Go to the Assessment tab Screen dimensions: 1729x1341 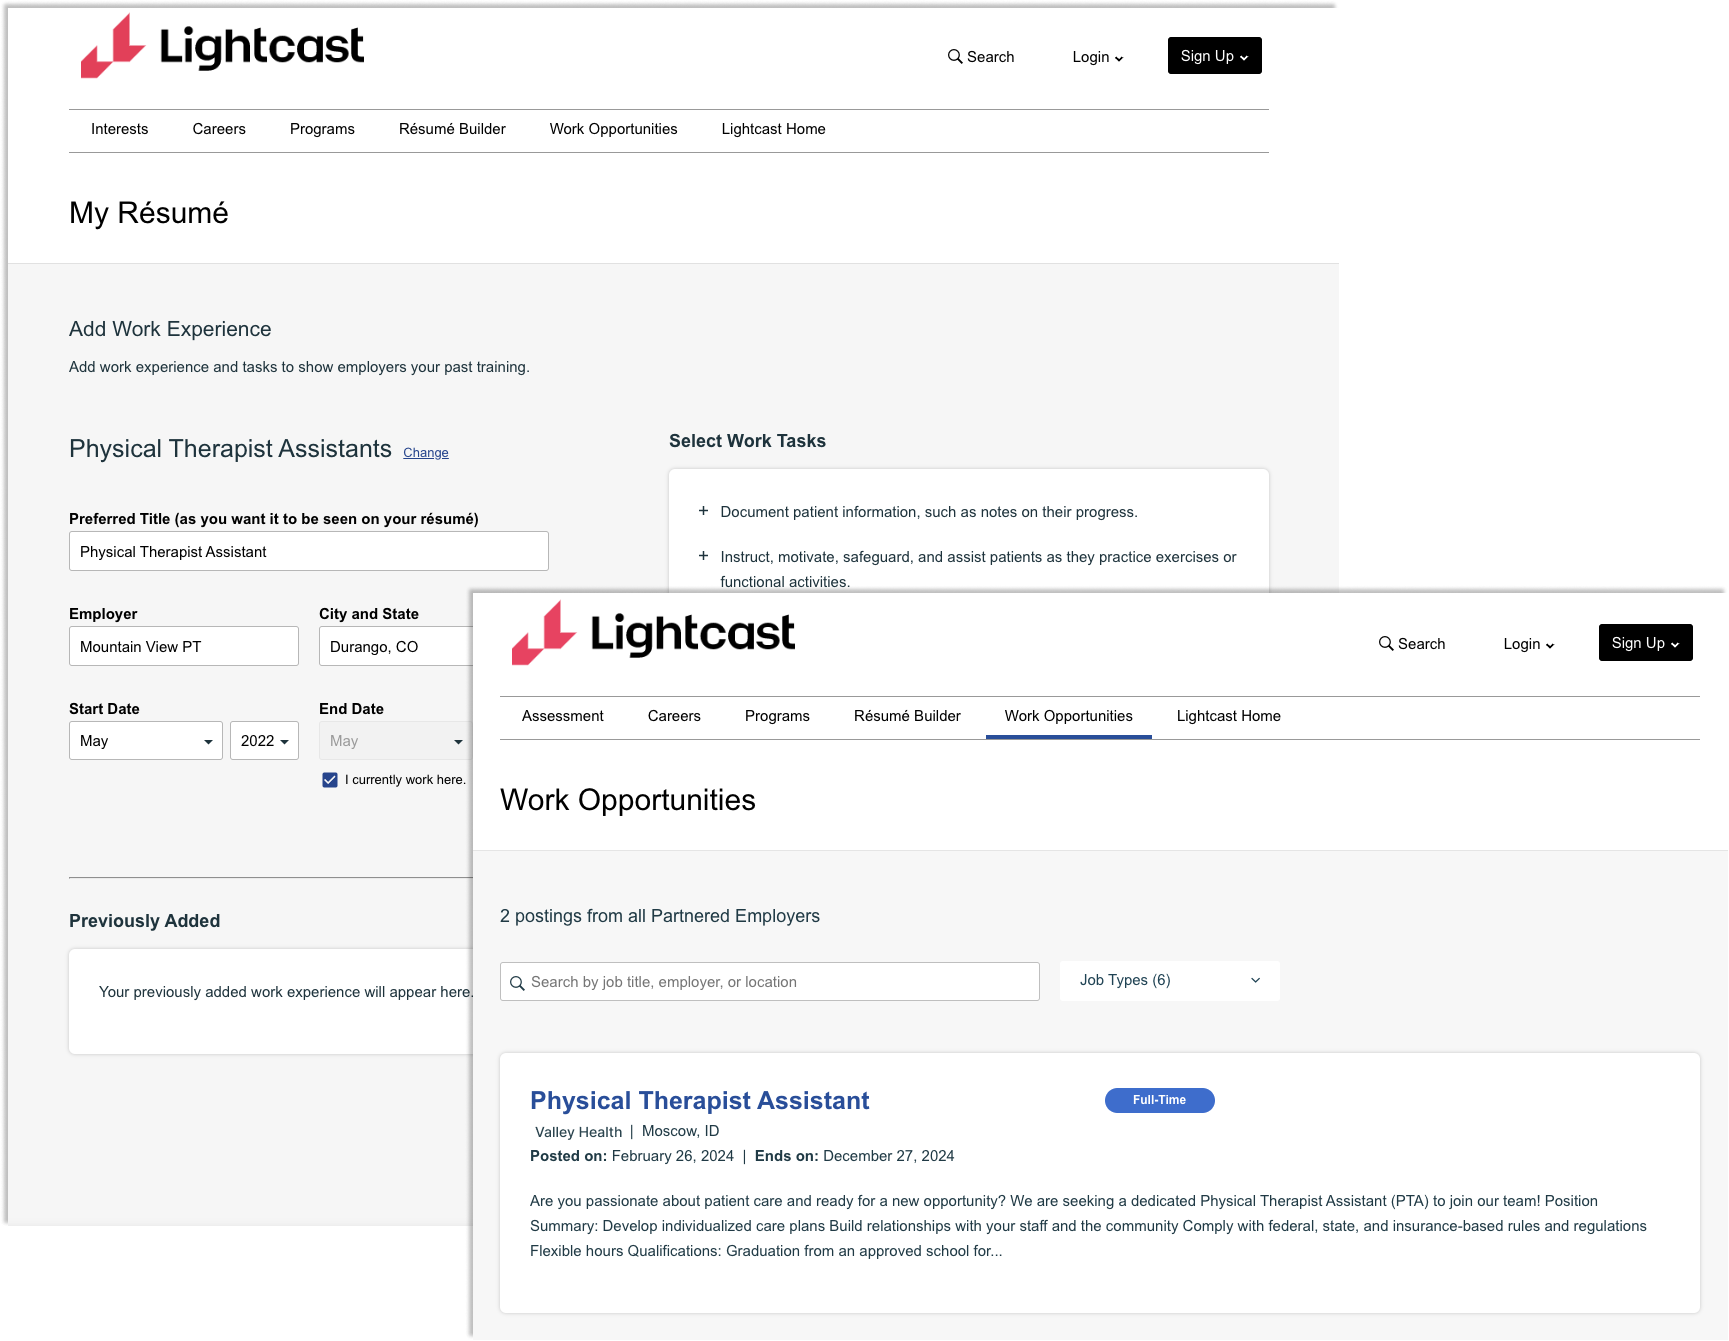(x=562, y=716)
